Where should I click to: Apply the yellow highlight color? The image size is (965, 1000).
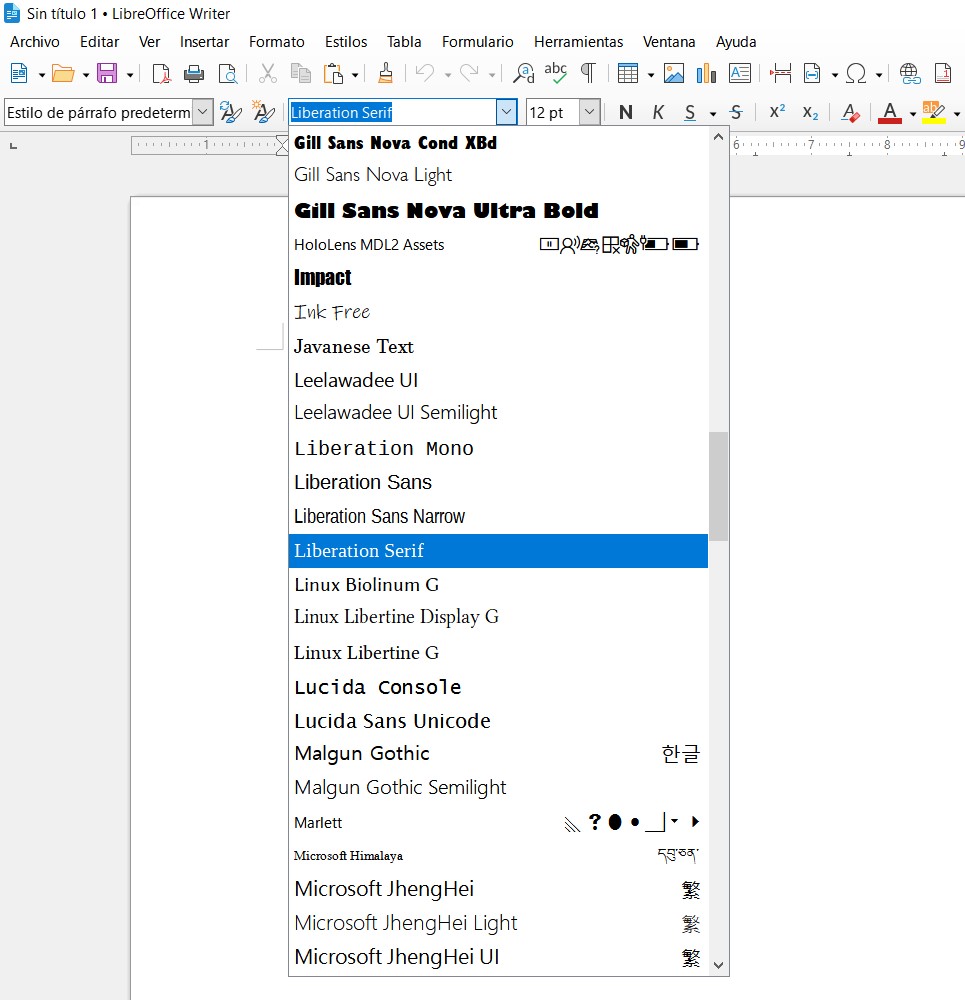(934, 113)
